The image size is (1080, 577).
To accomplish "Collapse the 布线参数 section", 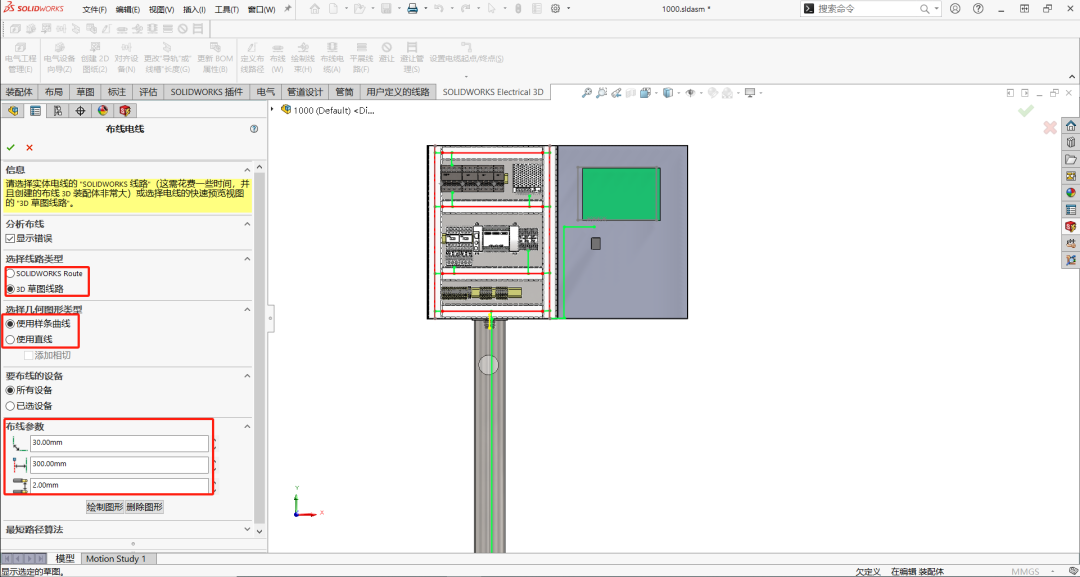I will (x=247, y=427).
